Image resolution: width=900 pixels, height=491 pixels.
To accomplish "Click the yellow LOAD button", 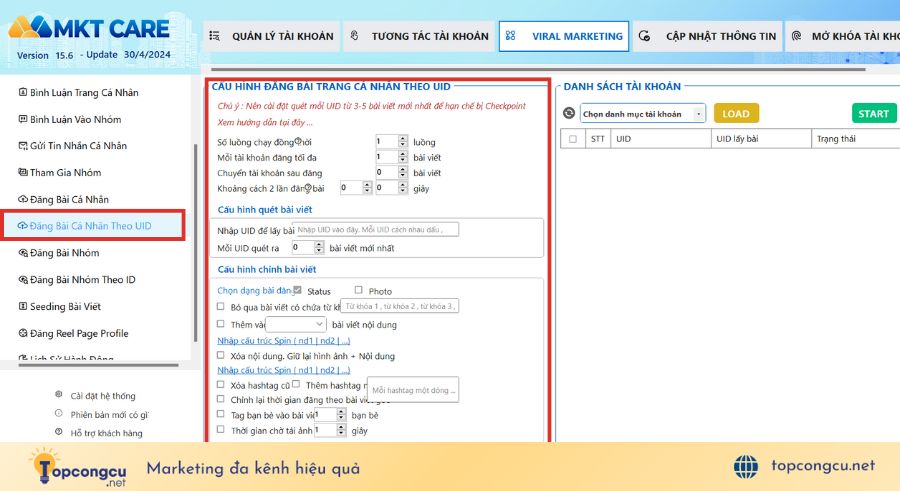I will 736,114.
